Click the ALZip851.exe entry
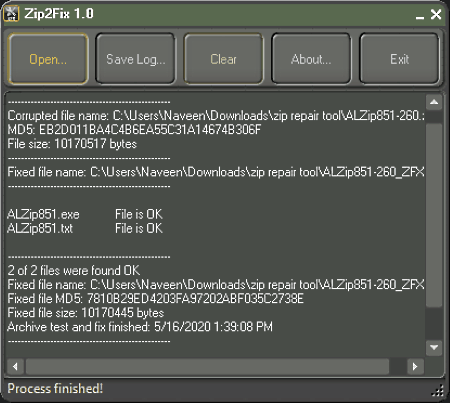The image size is (450, 403). pyautogui.click(x=43, y=214)
